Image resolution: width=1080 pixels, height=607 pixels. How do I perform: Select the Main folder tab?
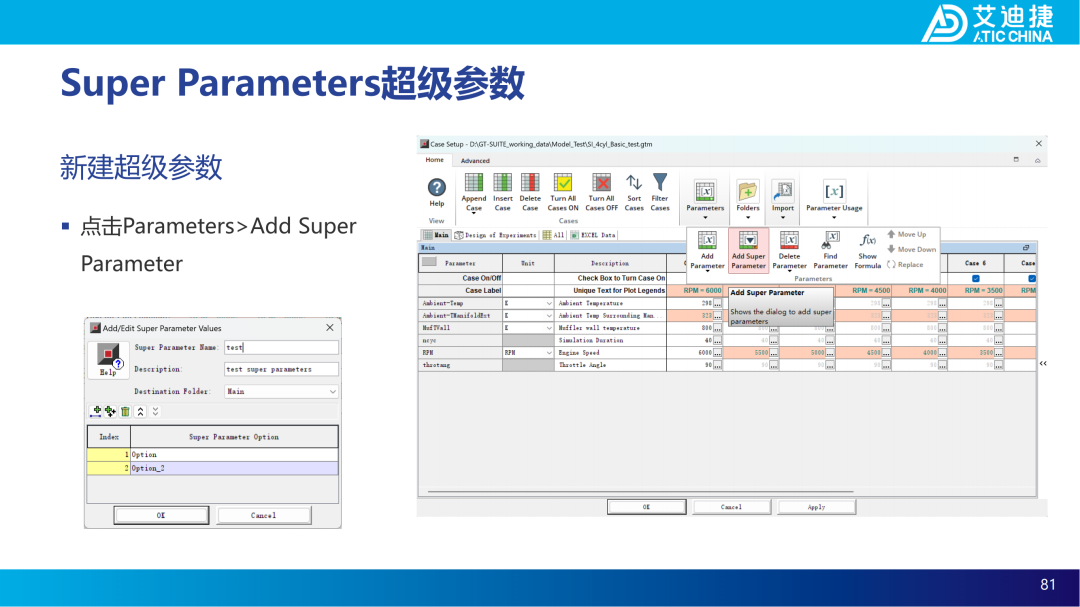point(436,235)
